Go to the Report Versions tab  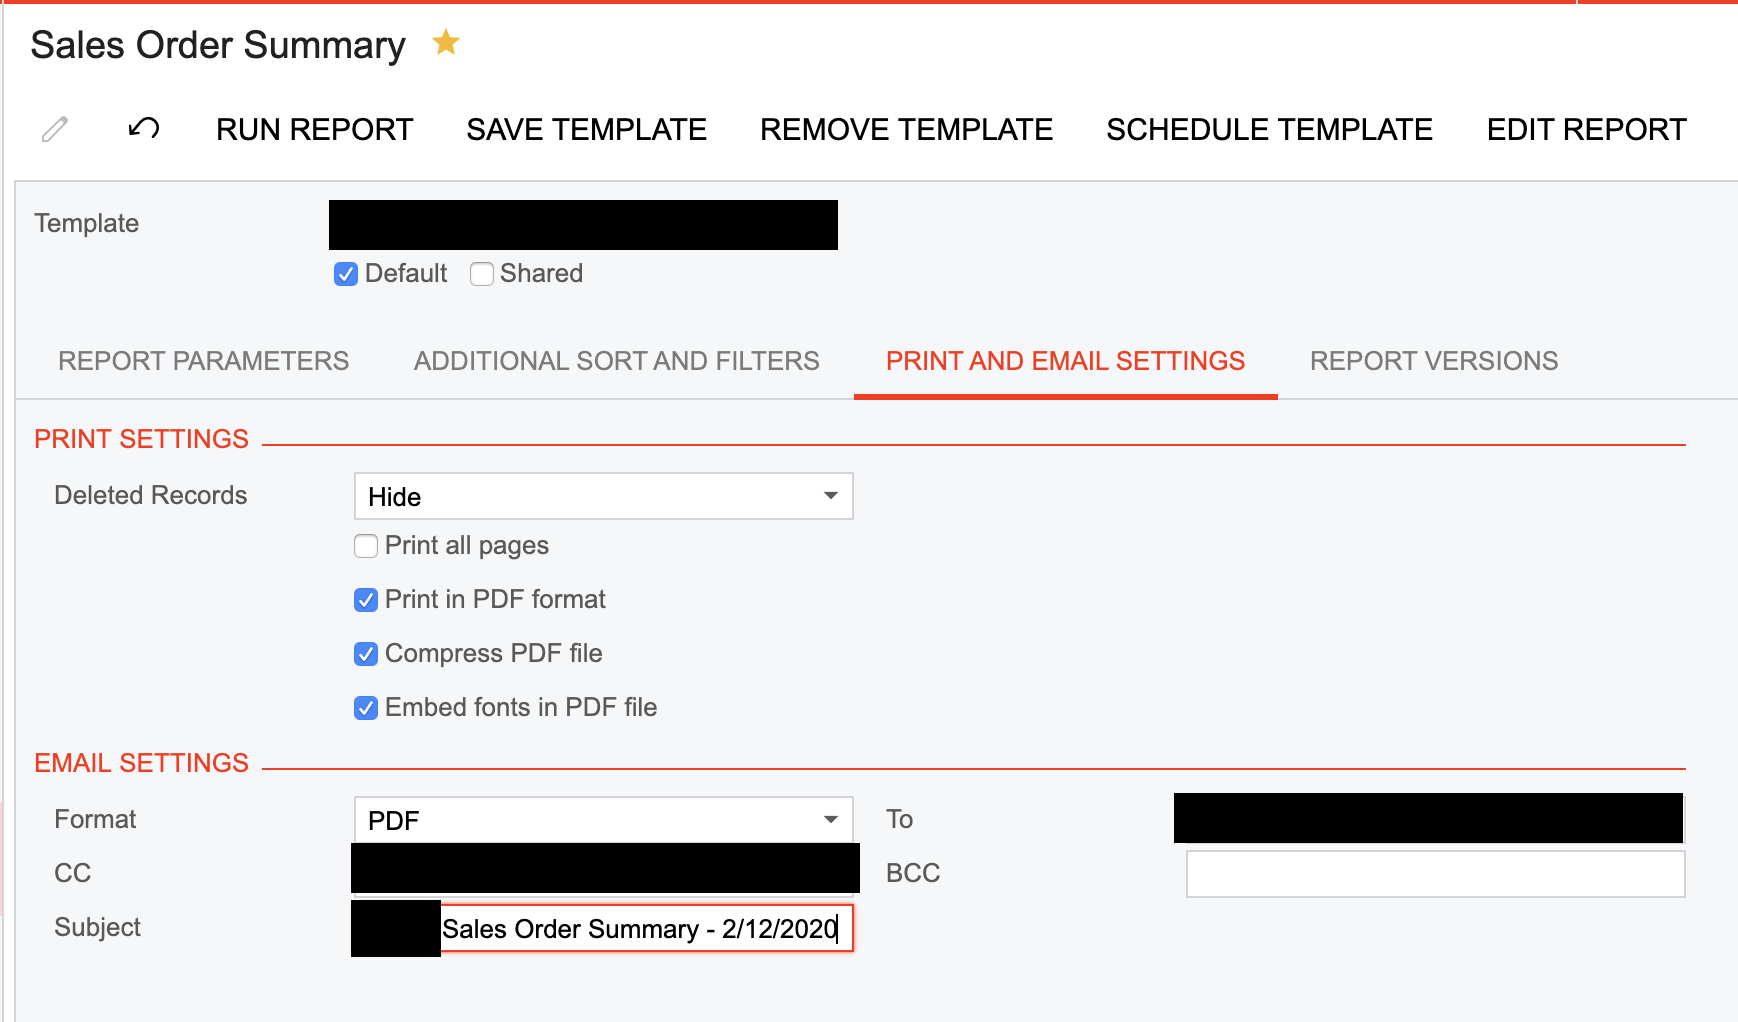click(x=1433, y=361)
